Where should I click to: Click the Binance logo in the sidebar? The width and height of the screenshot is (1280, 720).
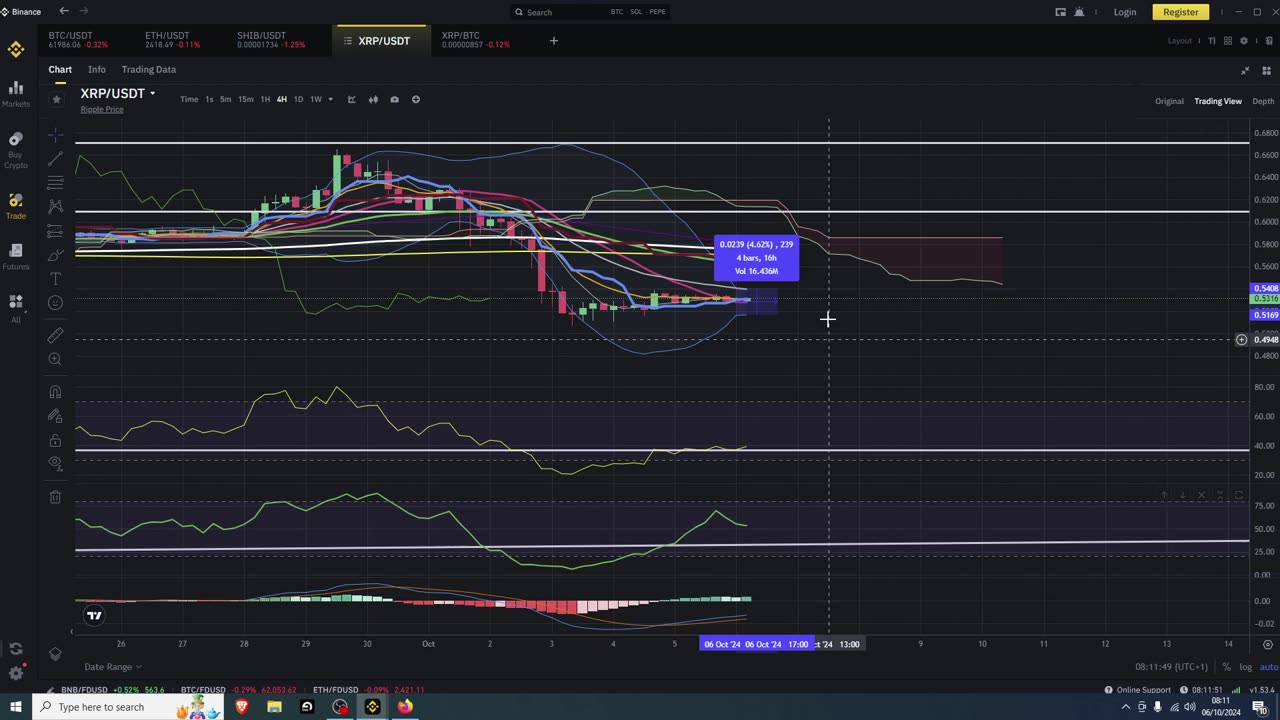(x=16, y=48)
